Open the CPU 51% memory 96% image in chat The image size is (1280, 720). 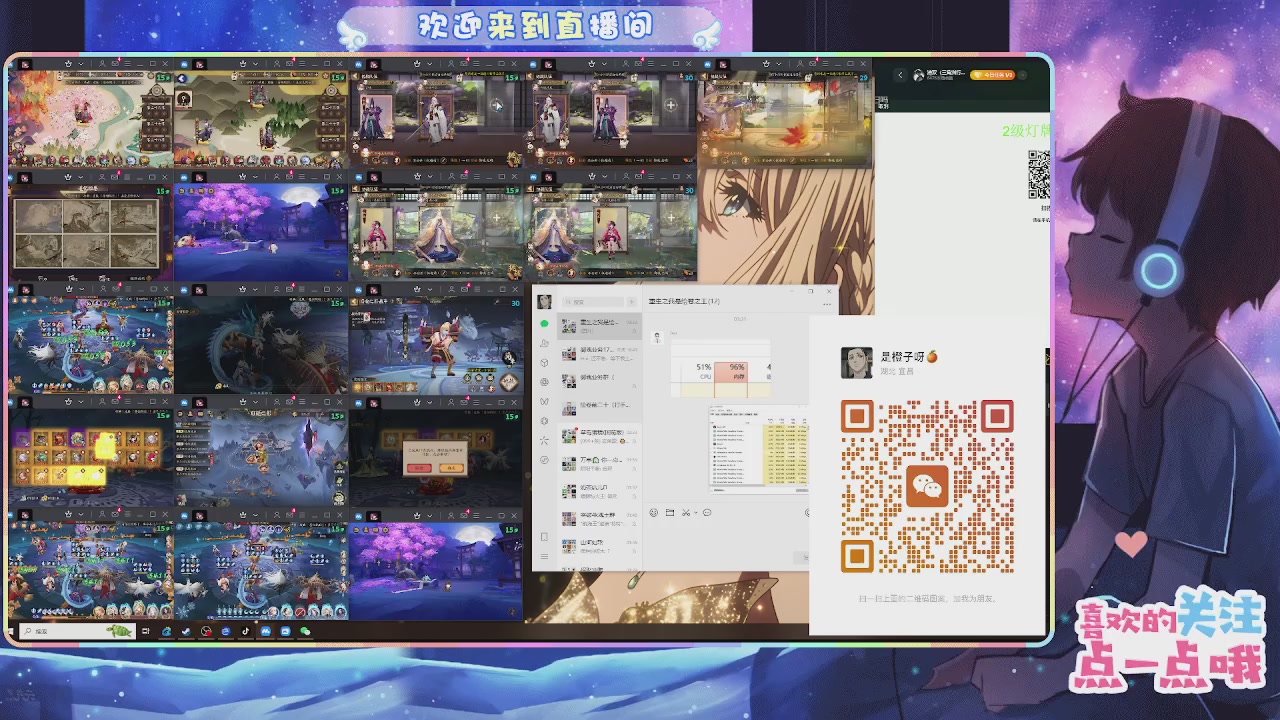721,368
